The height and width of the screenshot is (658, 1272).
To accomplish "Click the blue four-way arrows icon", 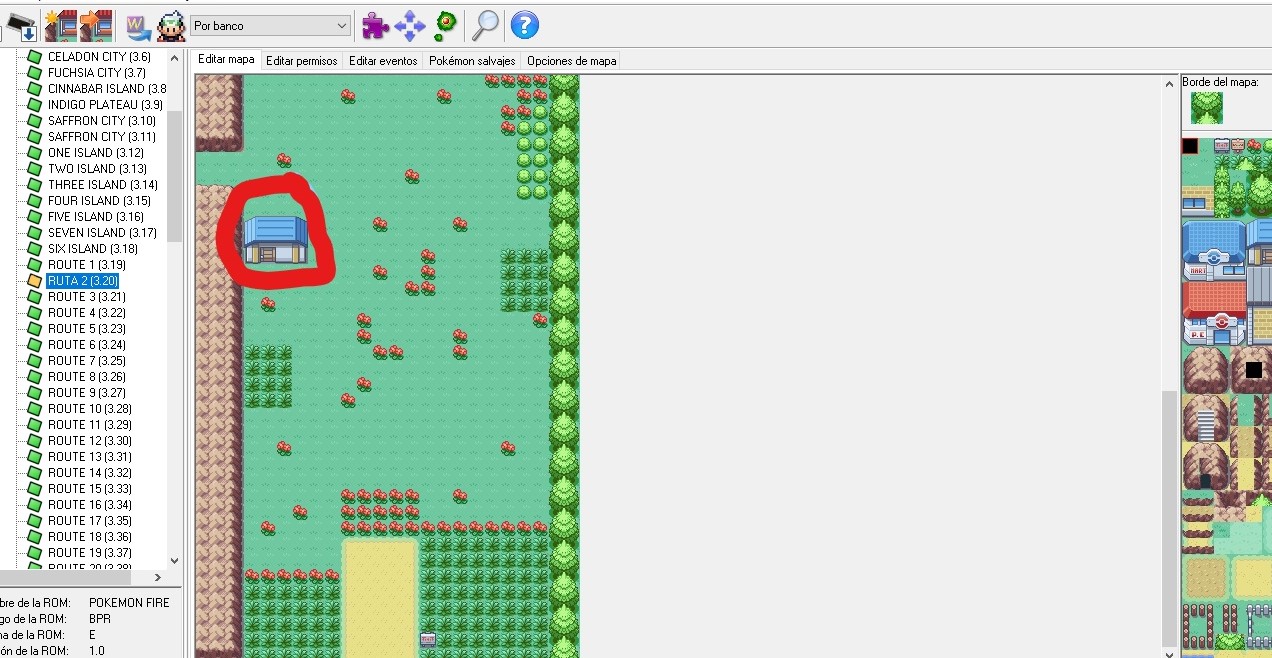I will coord(410,25).
